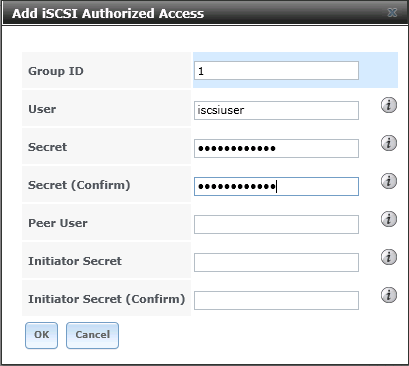Click info icon for Initiator Secret (Confirm)

point(389,295)
